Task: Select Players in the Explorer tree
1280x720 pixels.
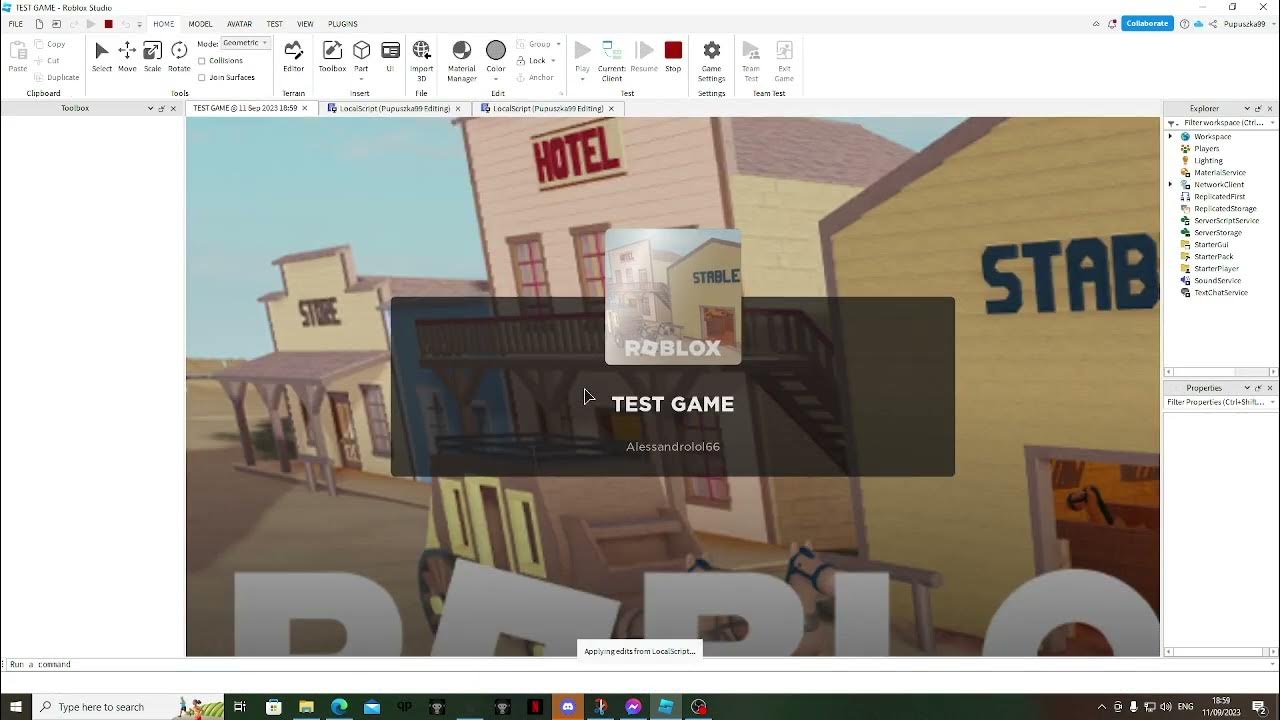Action: [x=1206, y=149]
